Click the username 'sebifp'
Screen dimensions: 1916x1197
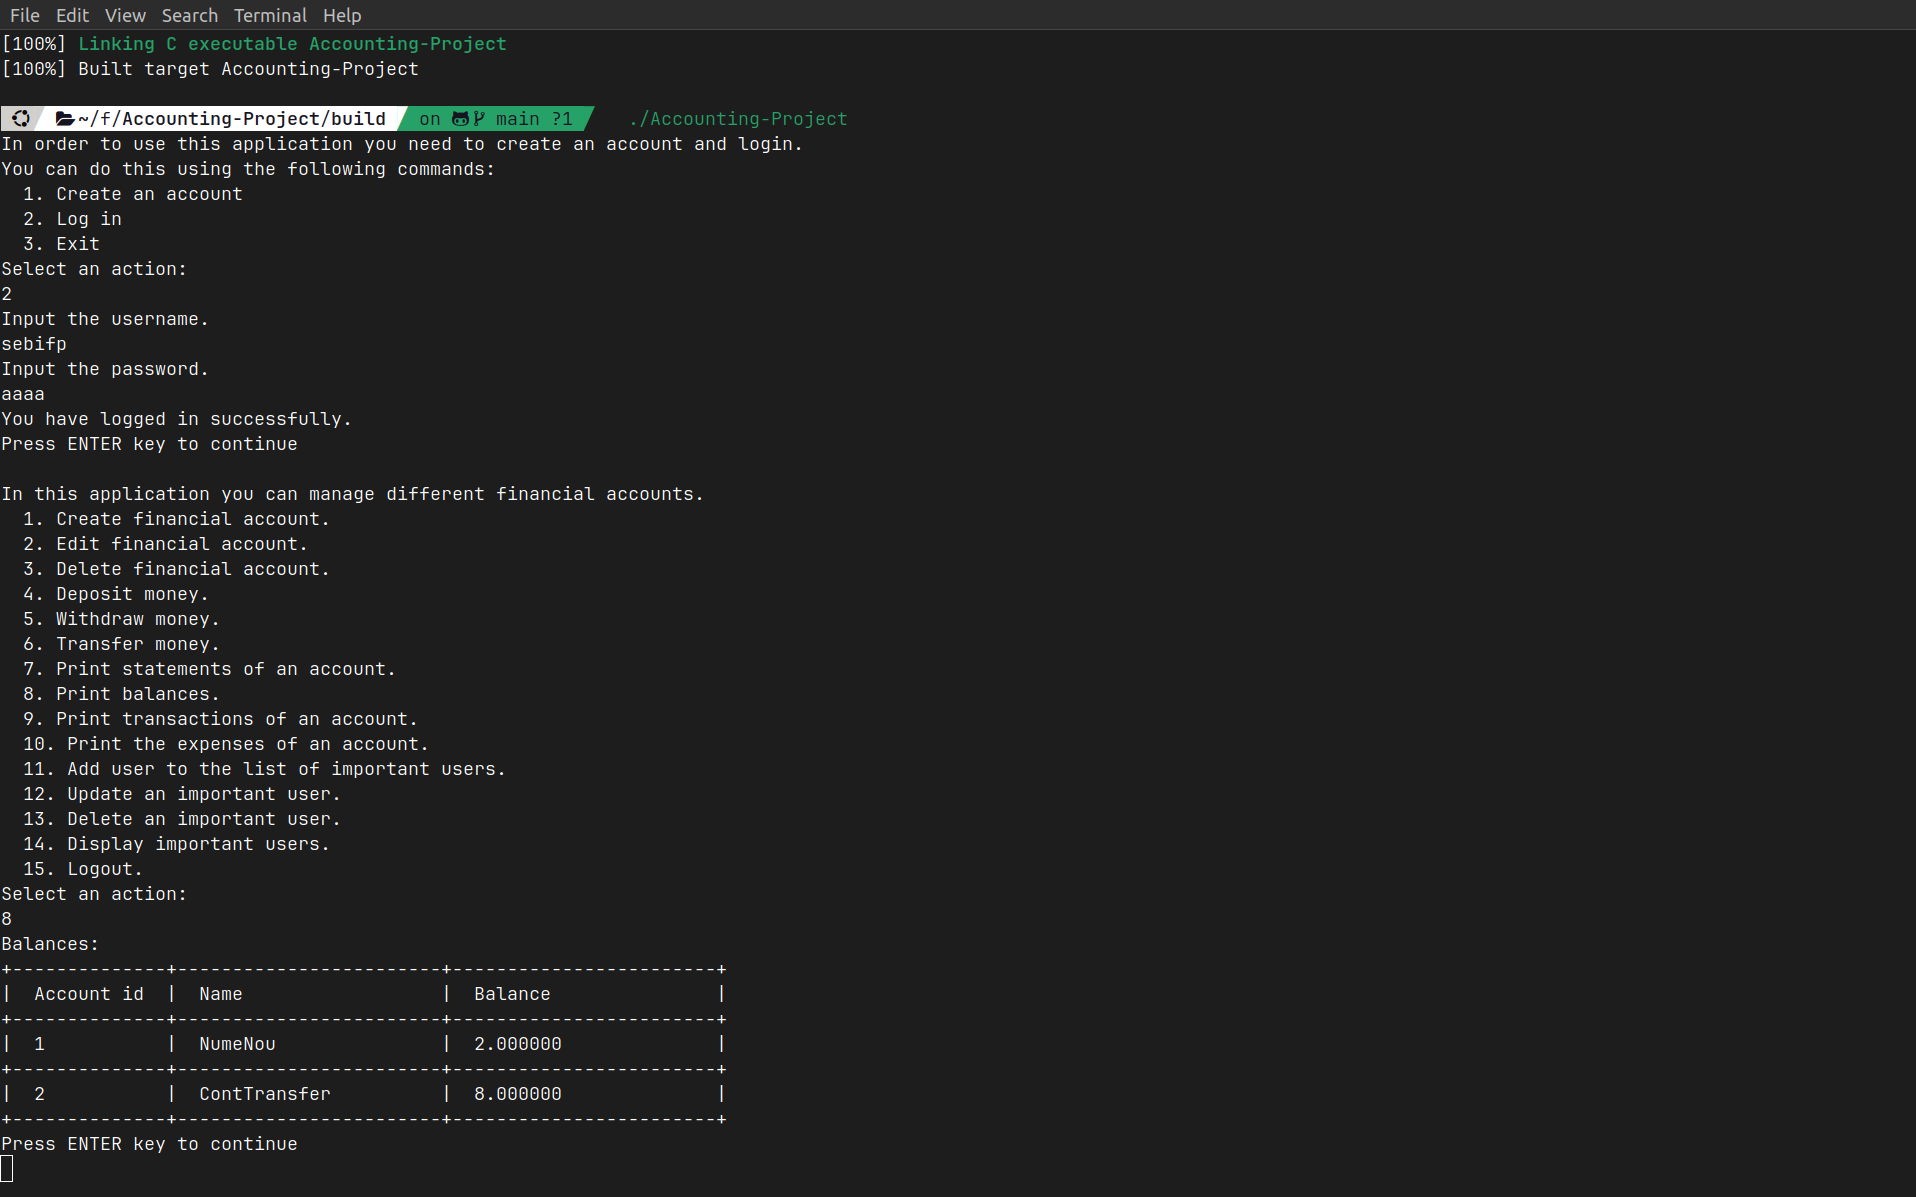pos(34,344)
